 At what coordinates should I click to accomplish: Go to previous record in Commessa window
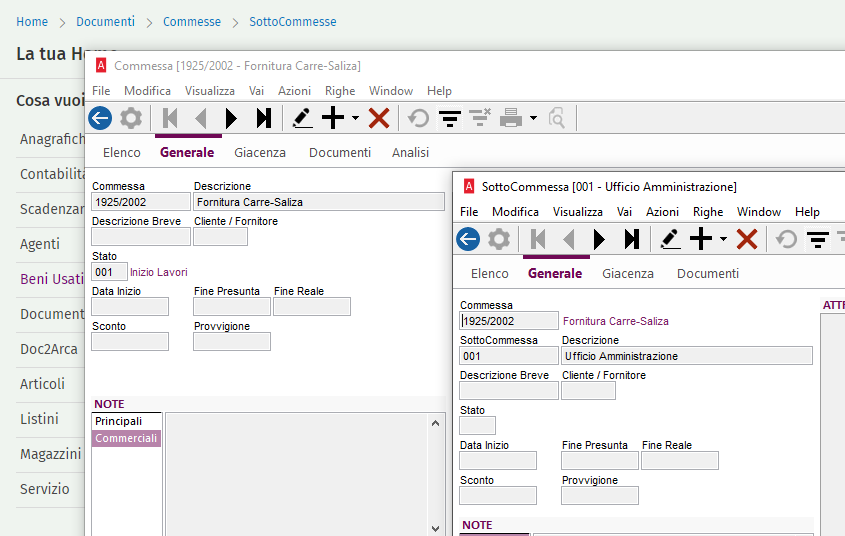click(x=200, y=118)
